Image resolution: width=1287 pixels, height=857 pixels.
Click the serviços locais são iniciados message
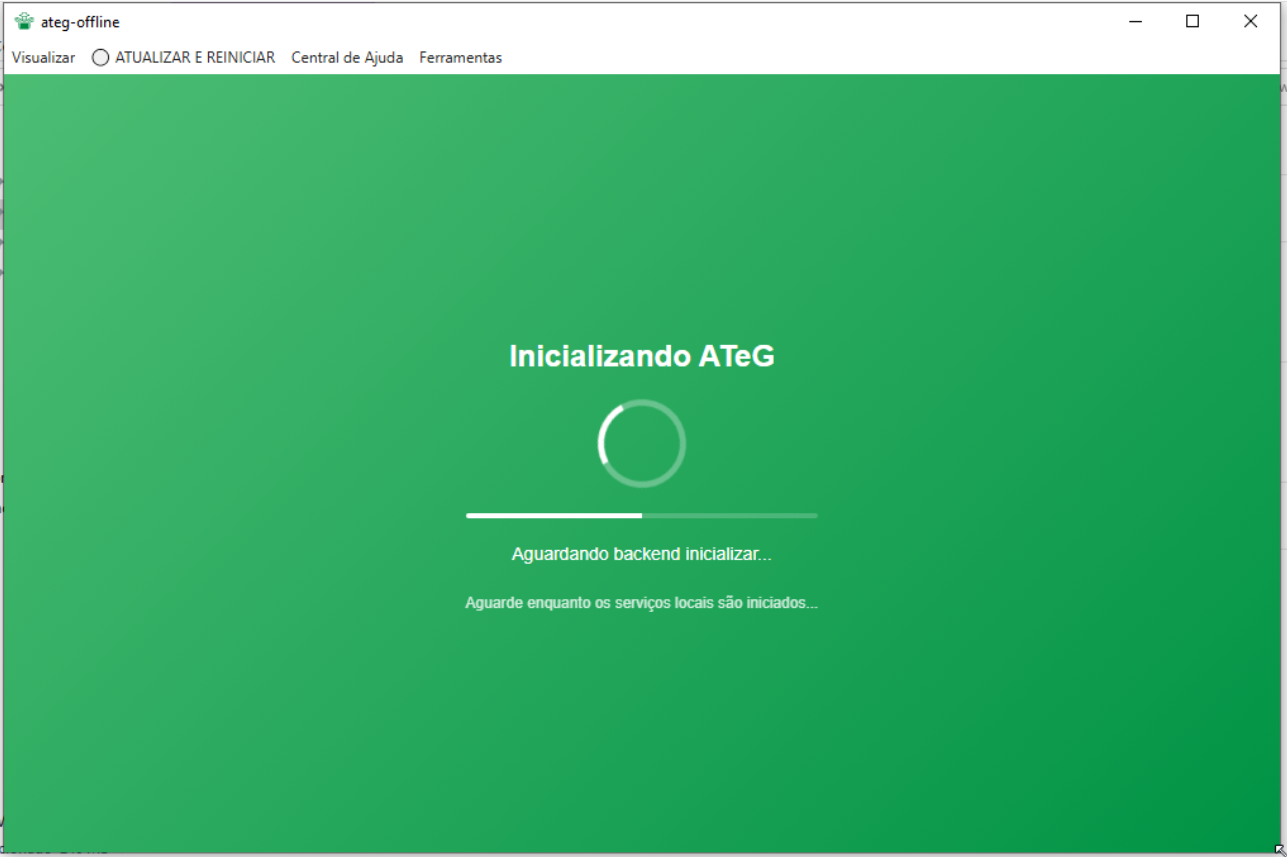641,603
